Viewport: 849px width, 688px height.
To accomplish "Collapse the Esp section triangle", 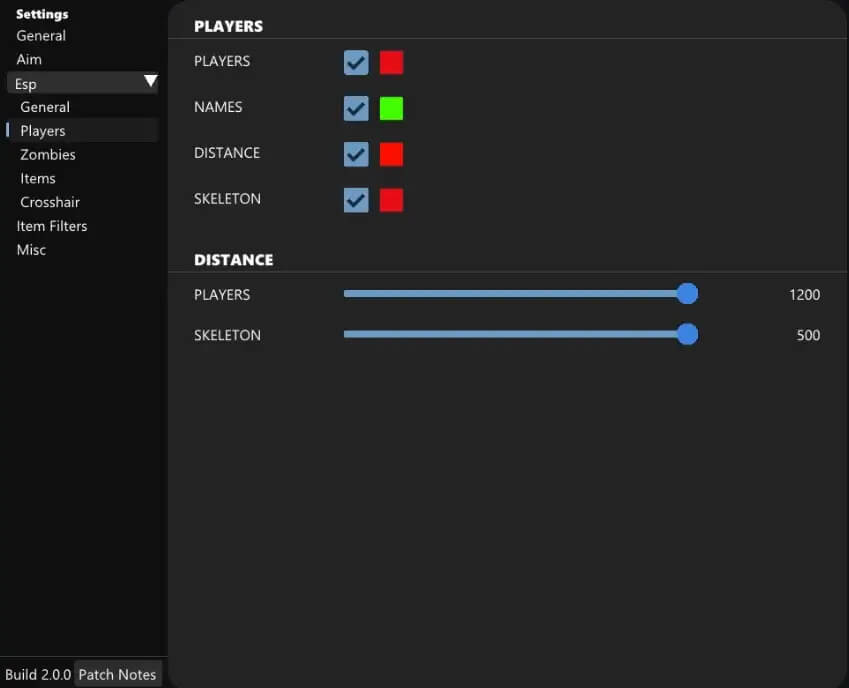I will coord(150,82).
